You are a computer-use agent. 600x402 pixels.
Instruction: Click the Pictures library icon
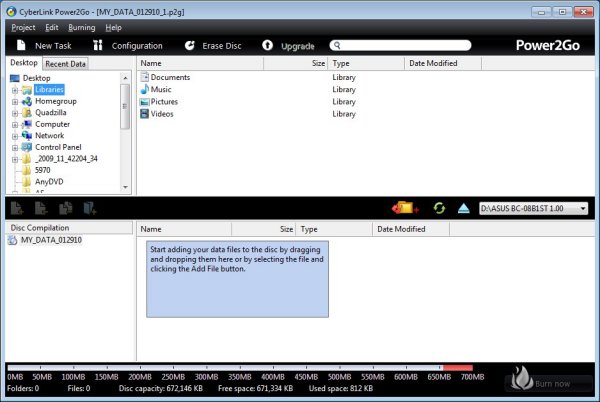[144, 102]
